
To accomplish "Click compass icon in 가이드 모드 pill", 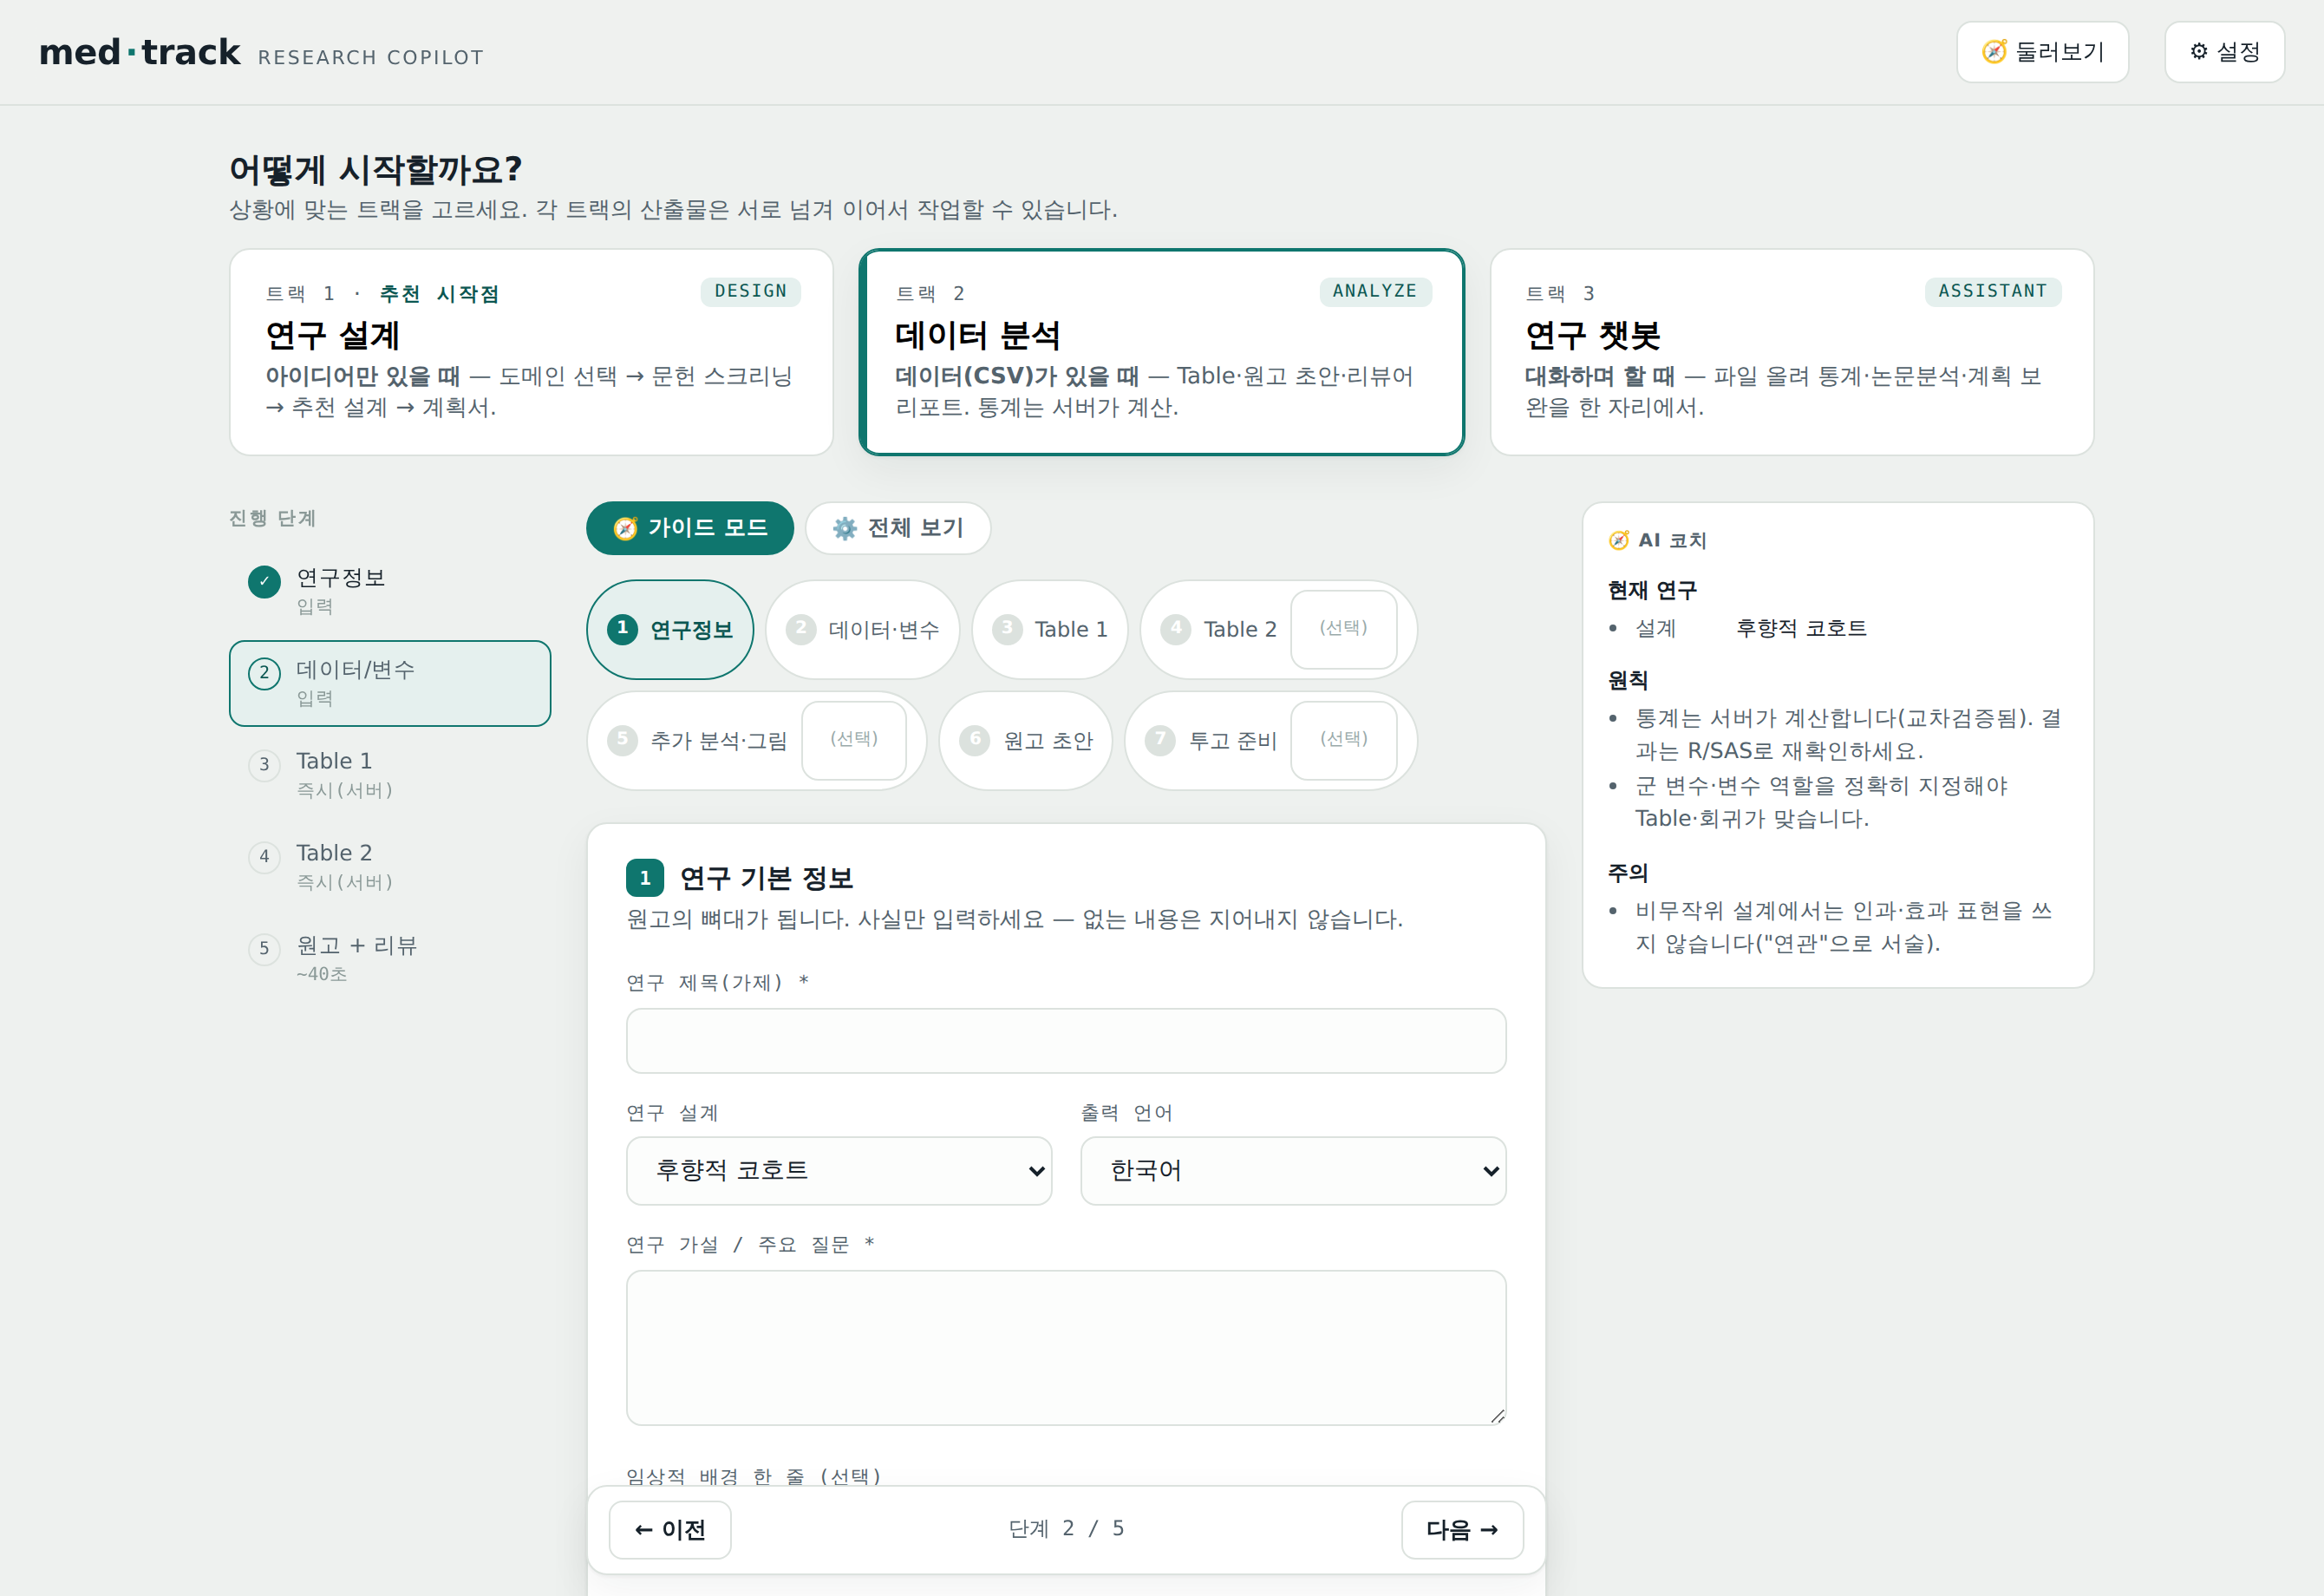I will [626, 528].
